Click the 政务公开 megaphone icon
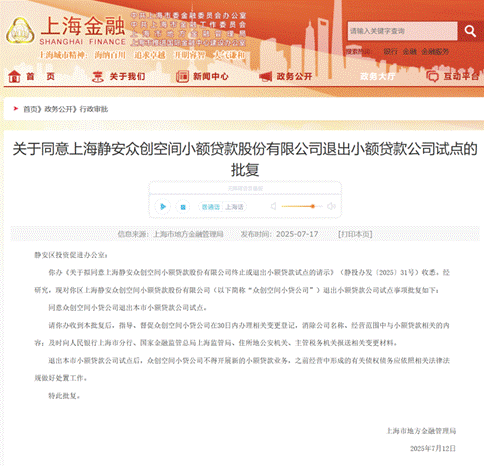 [266, 77]
